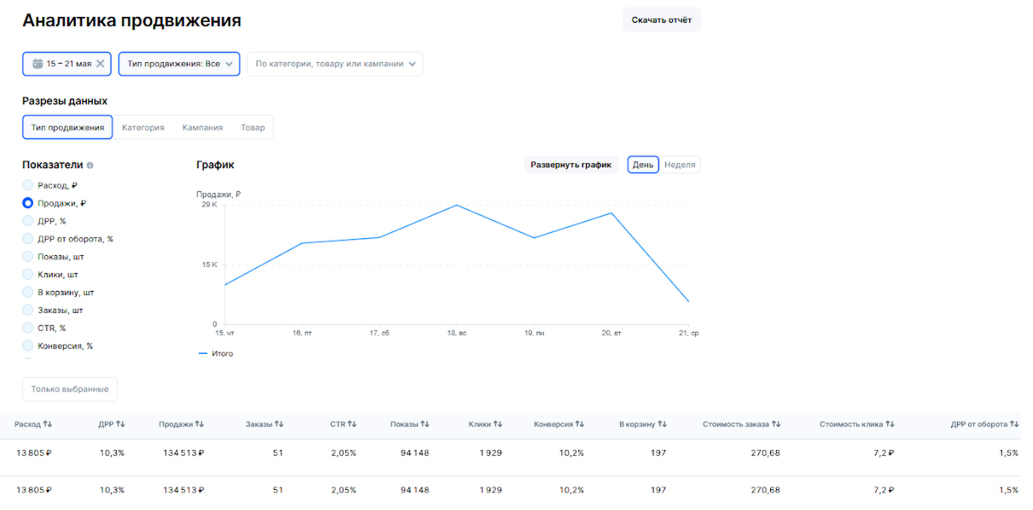Open calendar icon in date filter
1033x510 pixels.
point(38,64)
